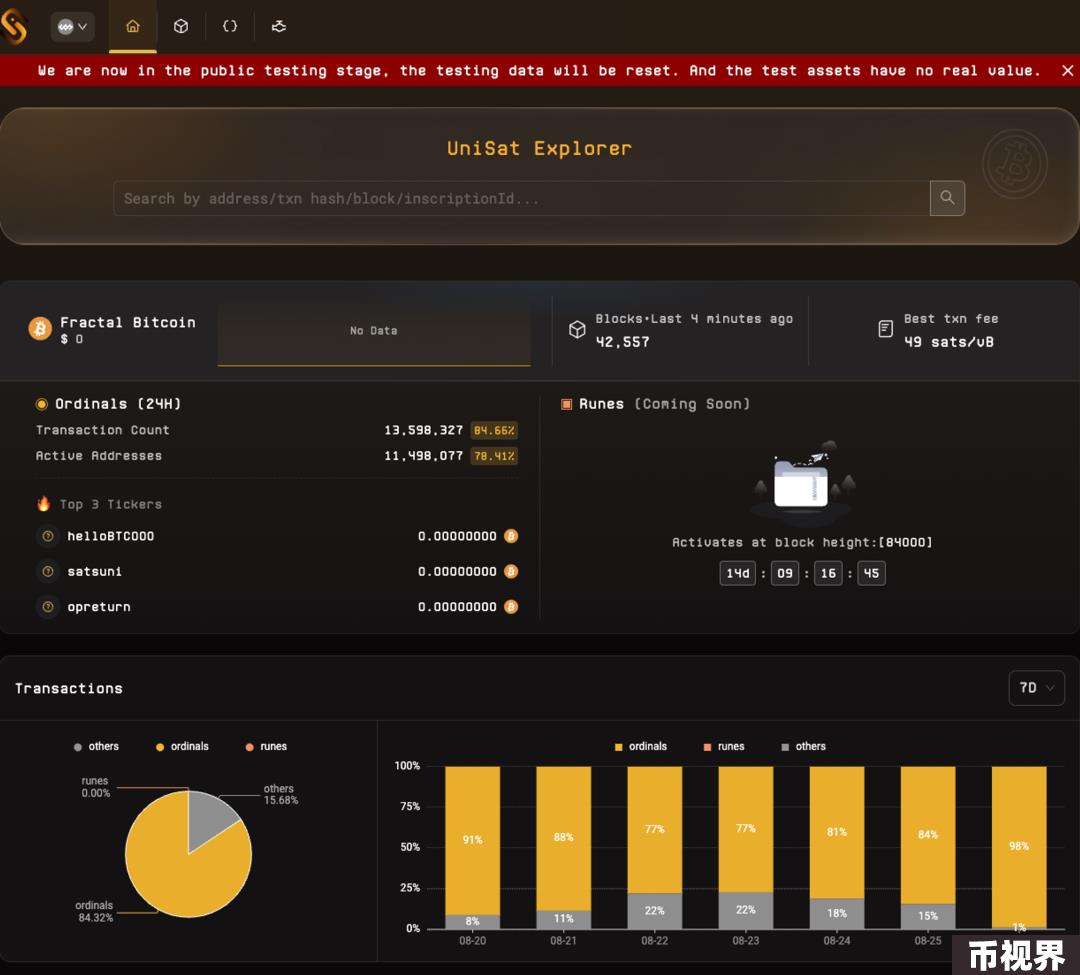
Task: Open the helloBTC000 ticker
Action: click(110, 536)
